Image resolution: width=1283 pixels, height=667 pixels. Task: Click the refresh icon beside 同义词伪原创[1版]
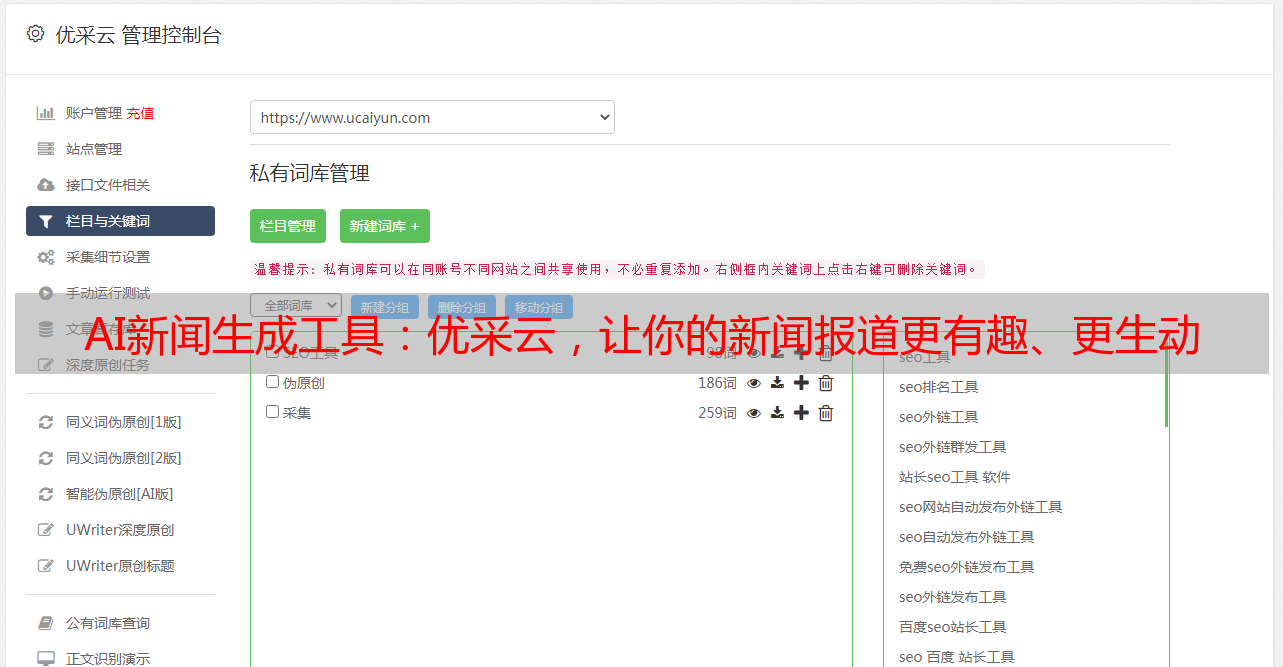pyautogui.click(x=45, y=422)
